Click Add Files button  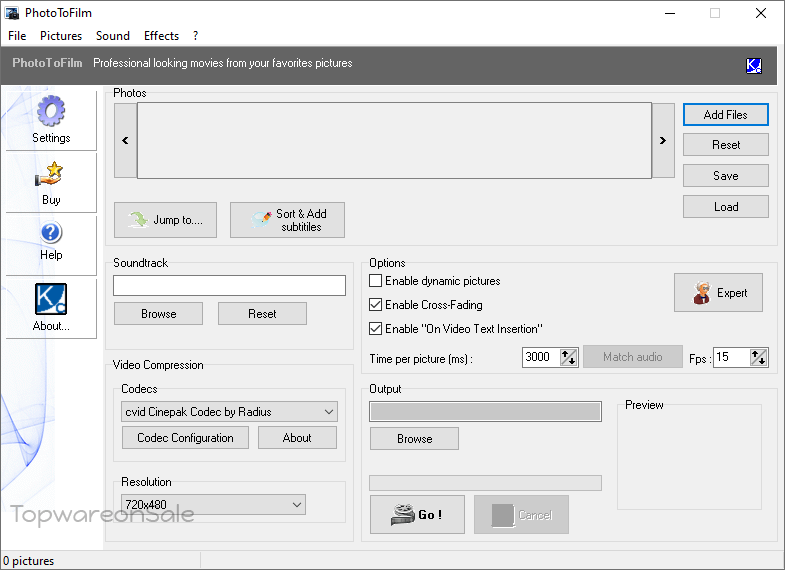click(725, 115)
